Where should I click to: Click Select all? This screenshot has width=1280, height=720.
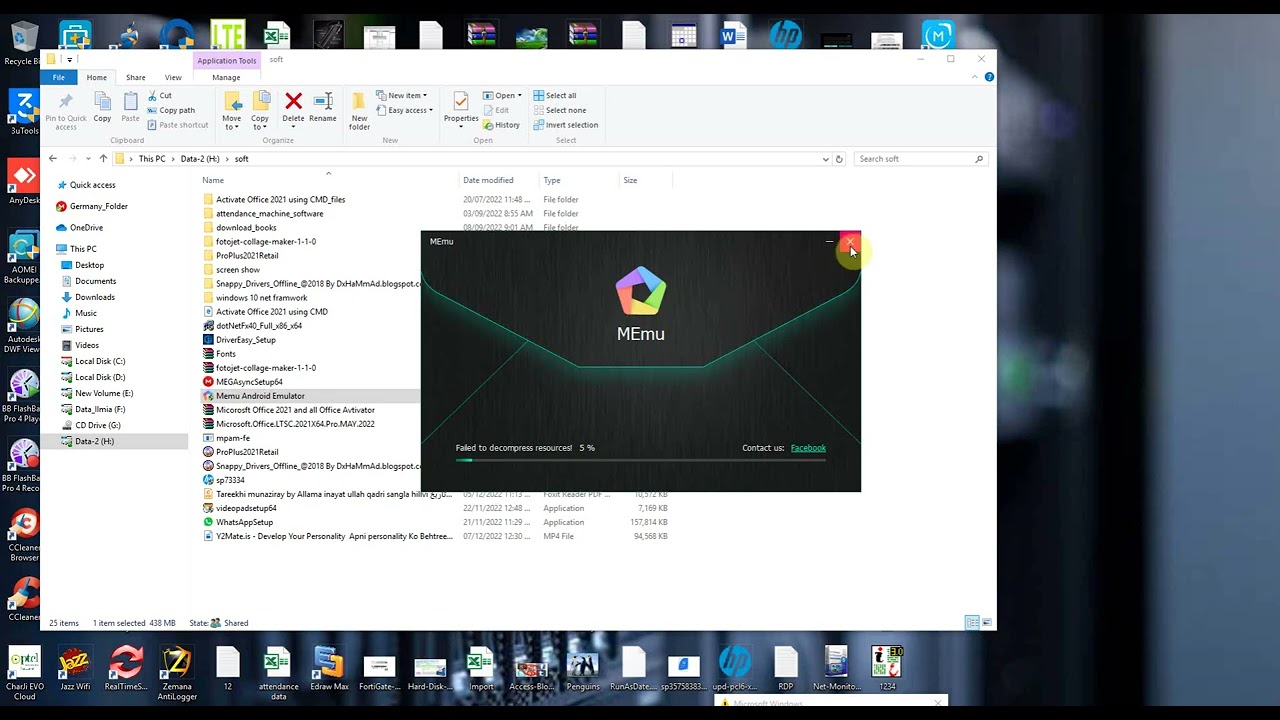[554, 96]
